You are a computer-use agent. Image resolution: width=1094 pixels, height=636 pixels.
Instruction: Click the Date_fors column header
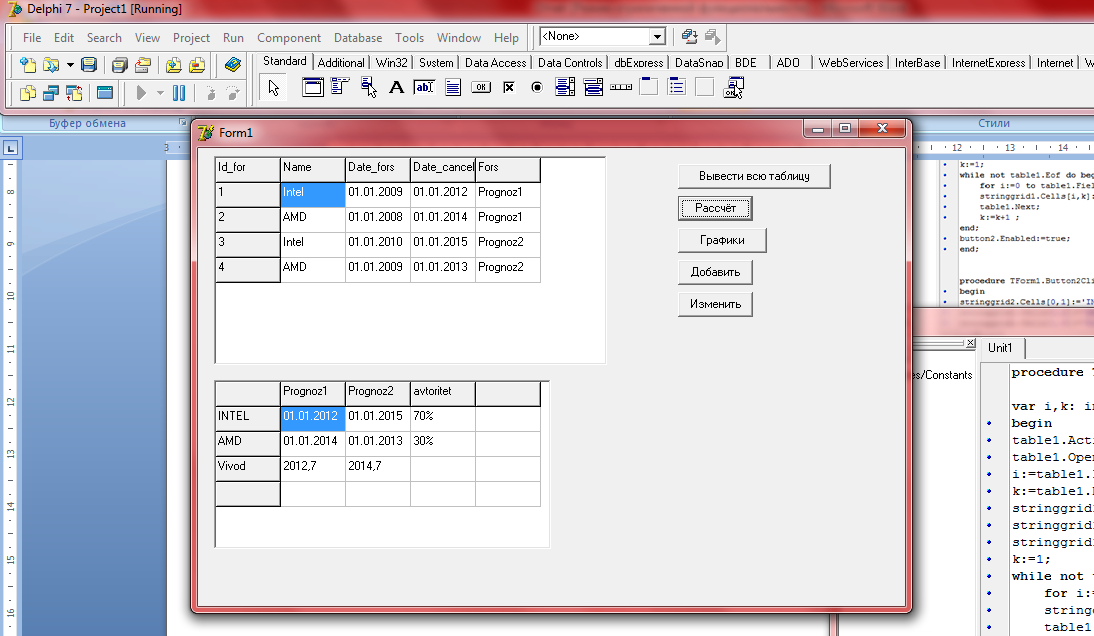(377, 169)
